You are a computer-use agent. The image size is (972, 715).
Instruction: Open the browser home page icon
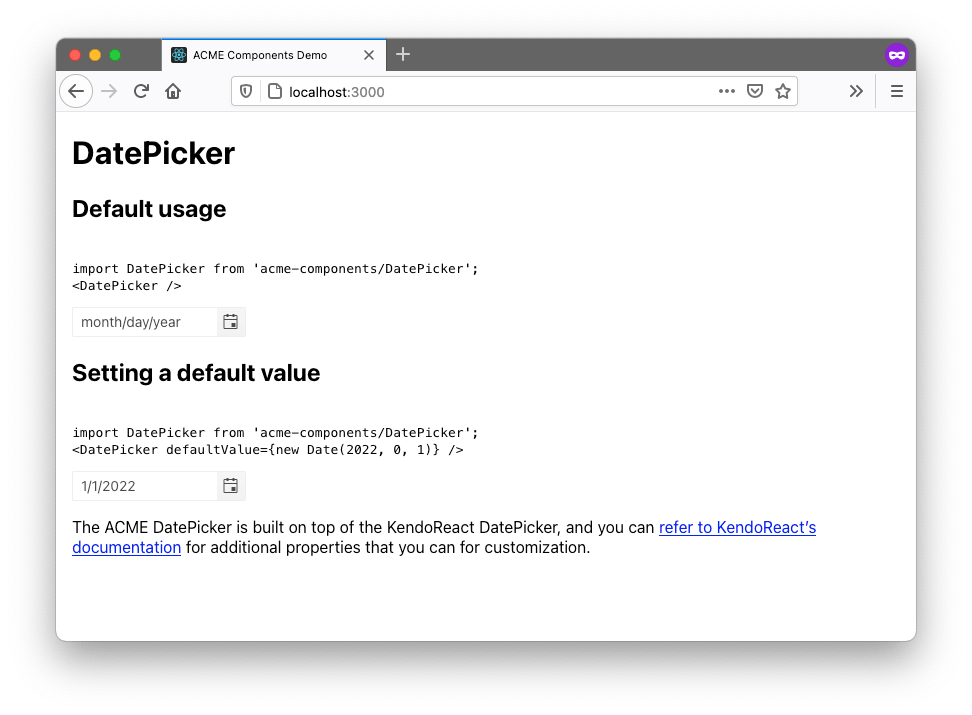pos(173,91)
